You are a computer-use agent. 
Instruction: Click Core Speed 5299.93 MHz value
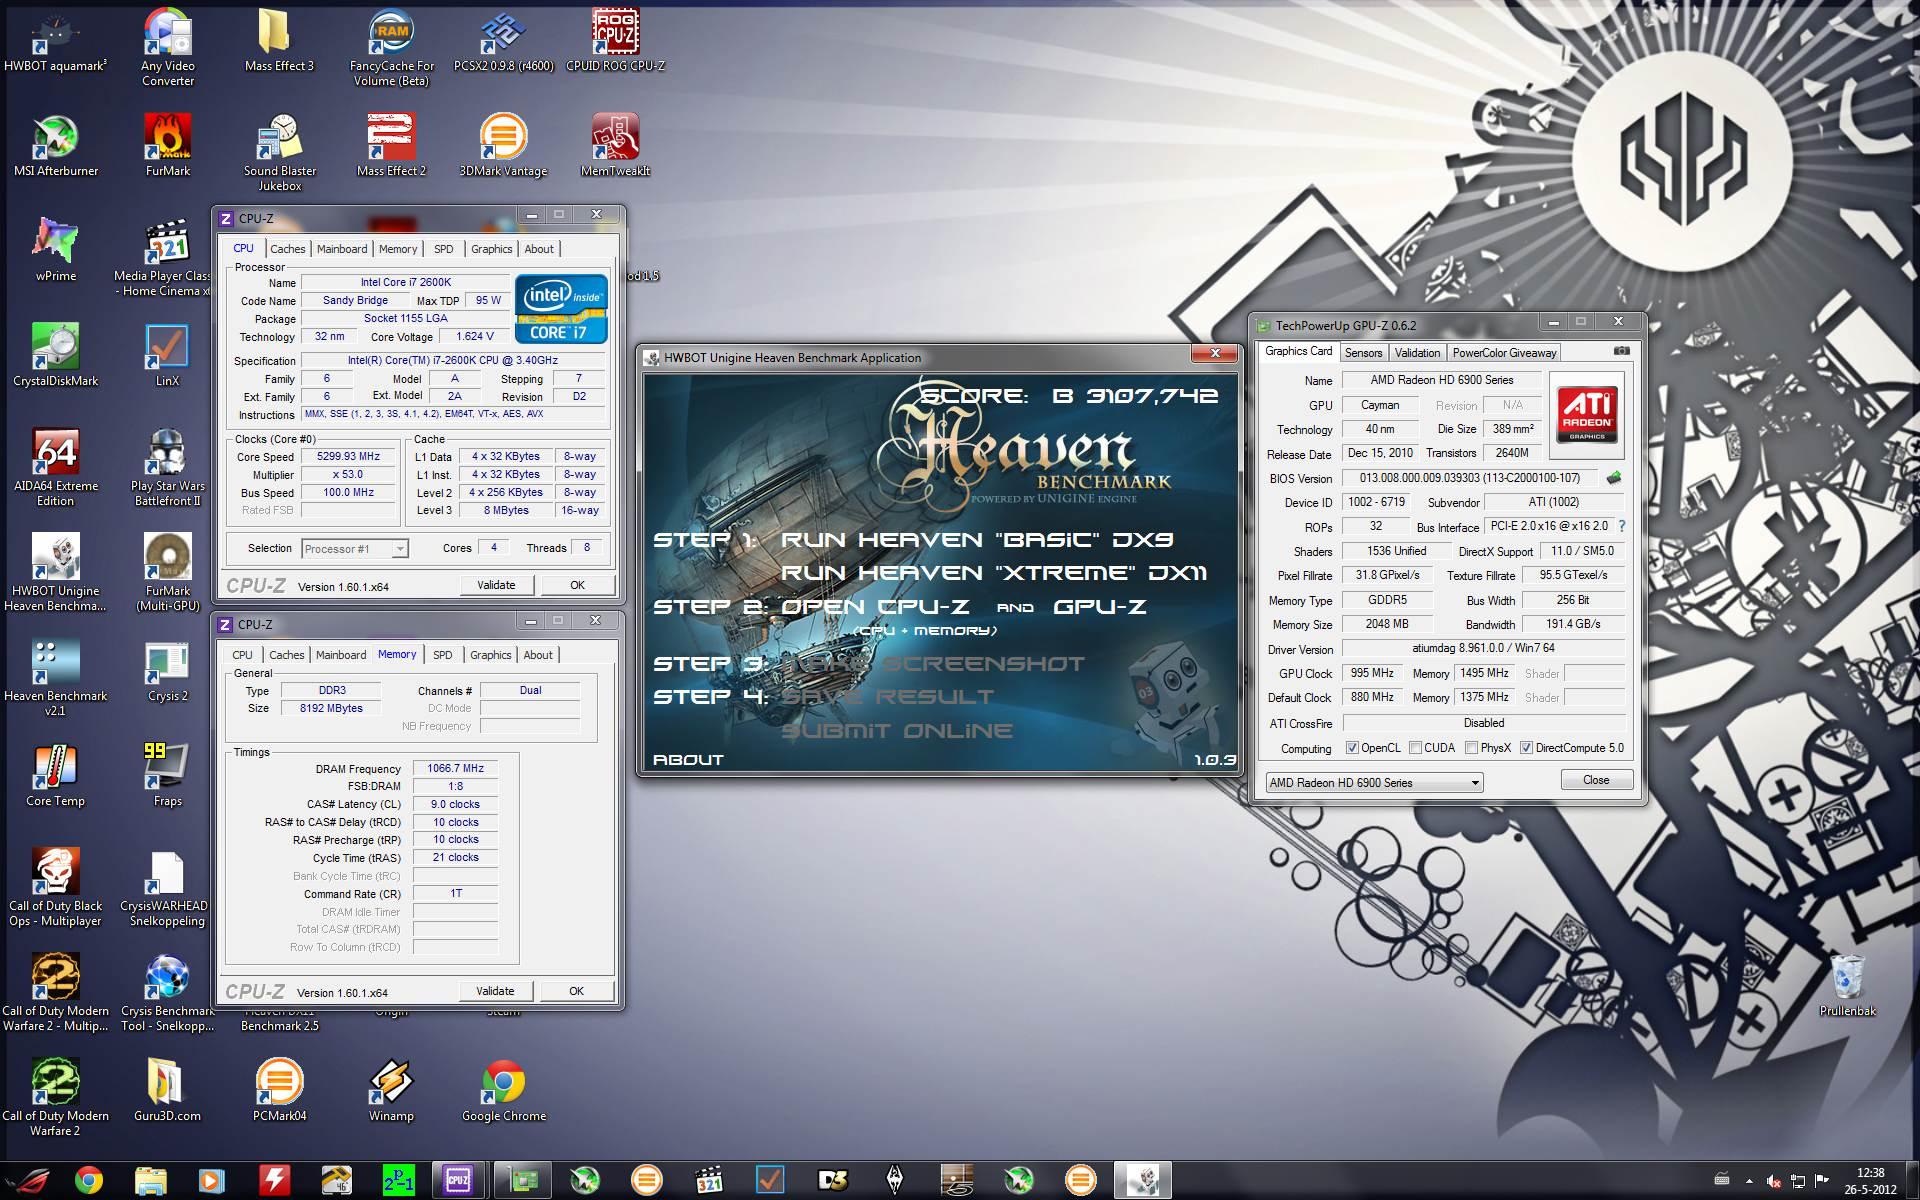click(348, 456)
